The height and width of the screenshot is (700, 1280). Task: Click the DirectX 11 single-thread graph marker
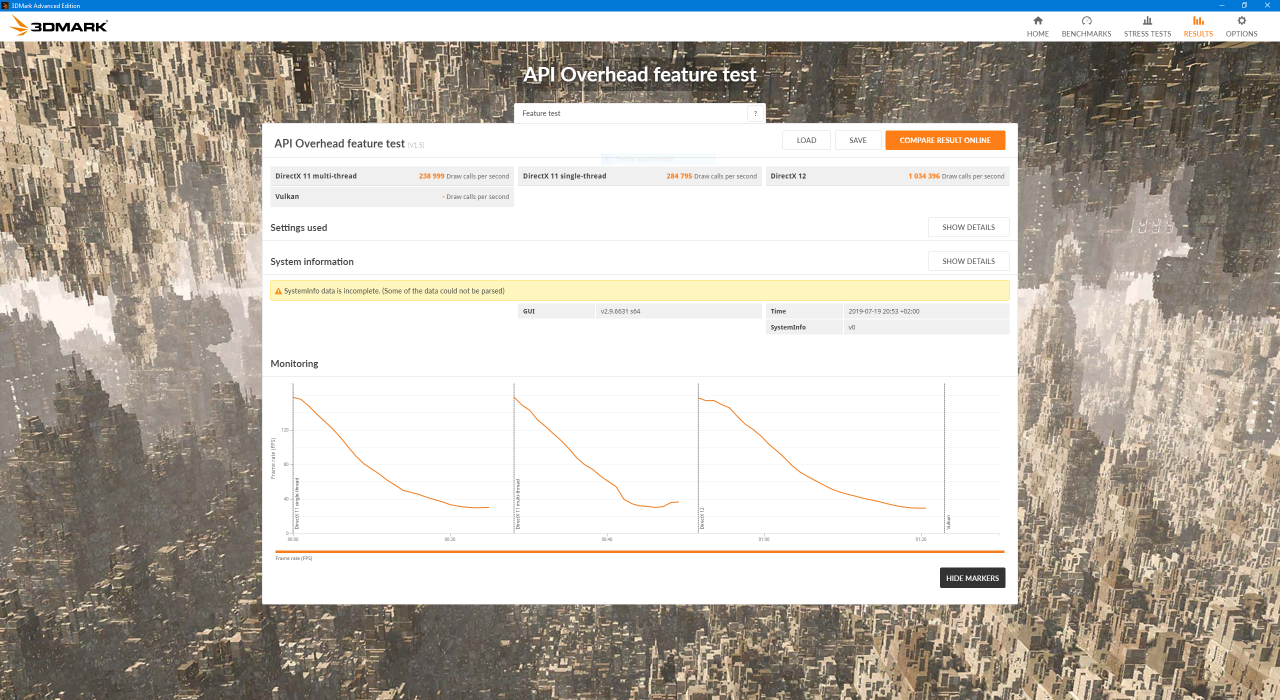pyautogui.click(x=296, y=505)
